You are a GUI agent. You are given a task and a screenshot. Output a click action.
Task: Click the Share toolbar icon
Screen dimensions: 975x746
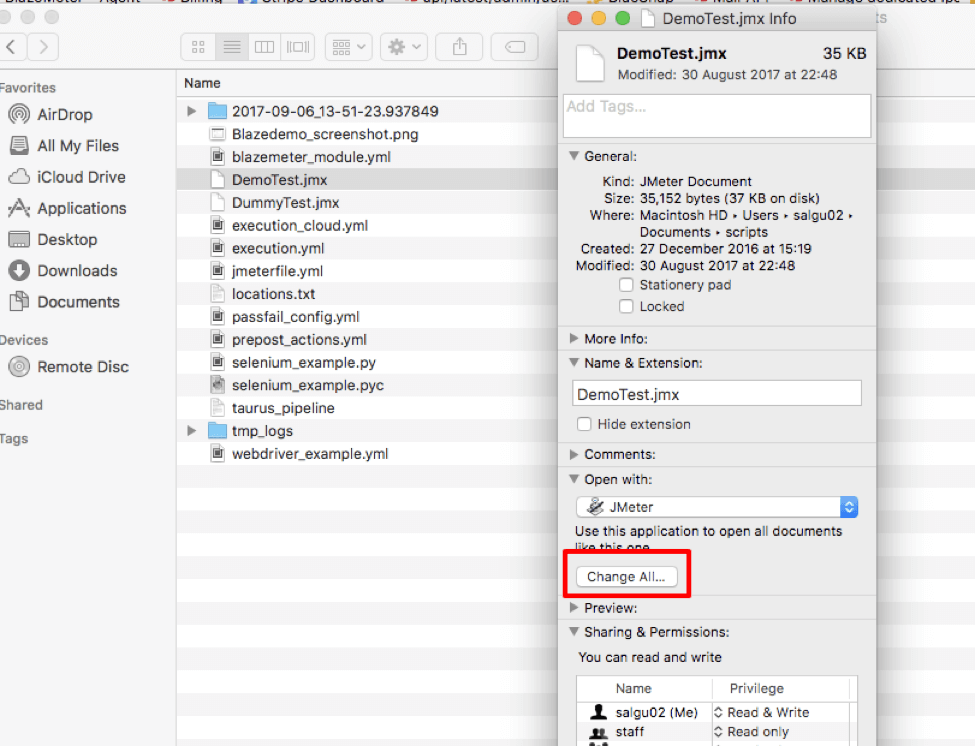click(x=460, y=47)
